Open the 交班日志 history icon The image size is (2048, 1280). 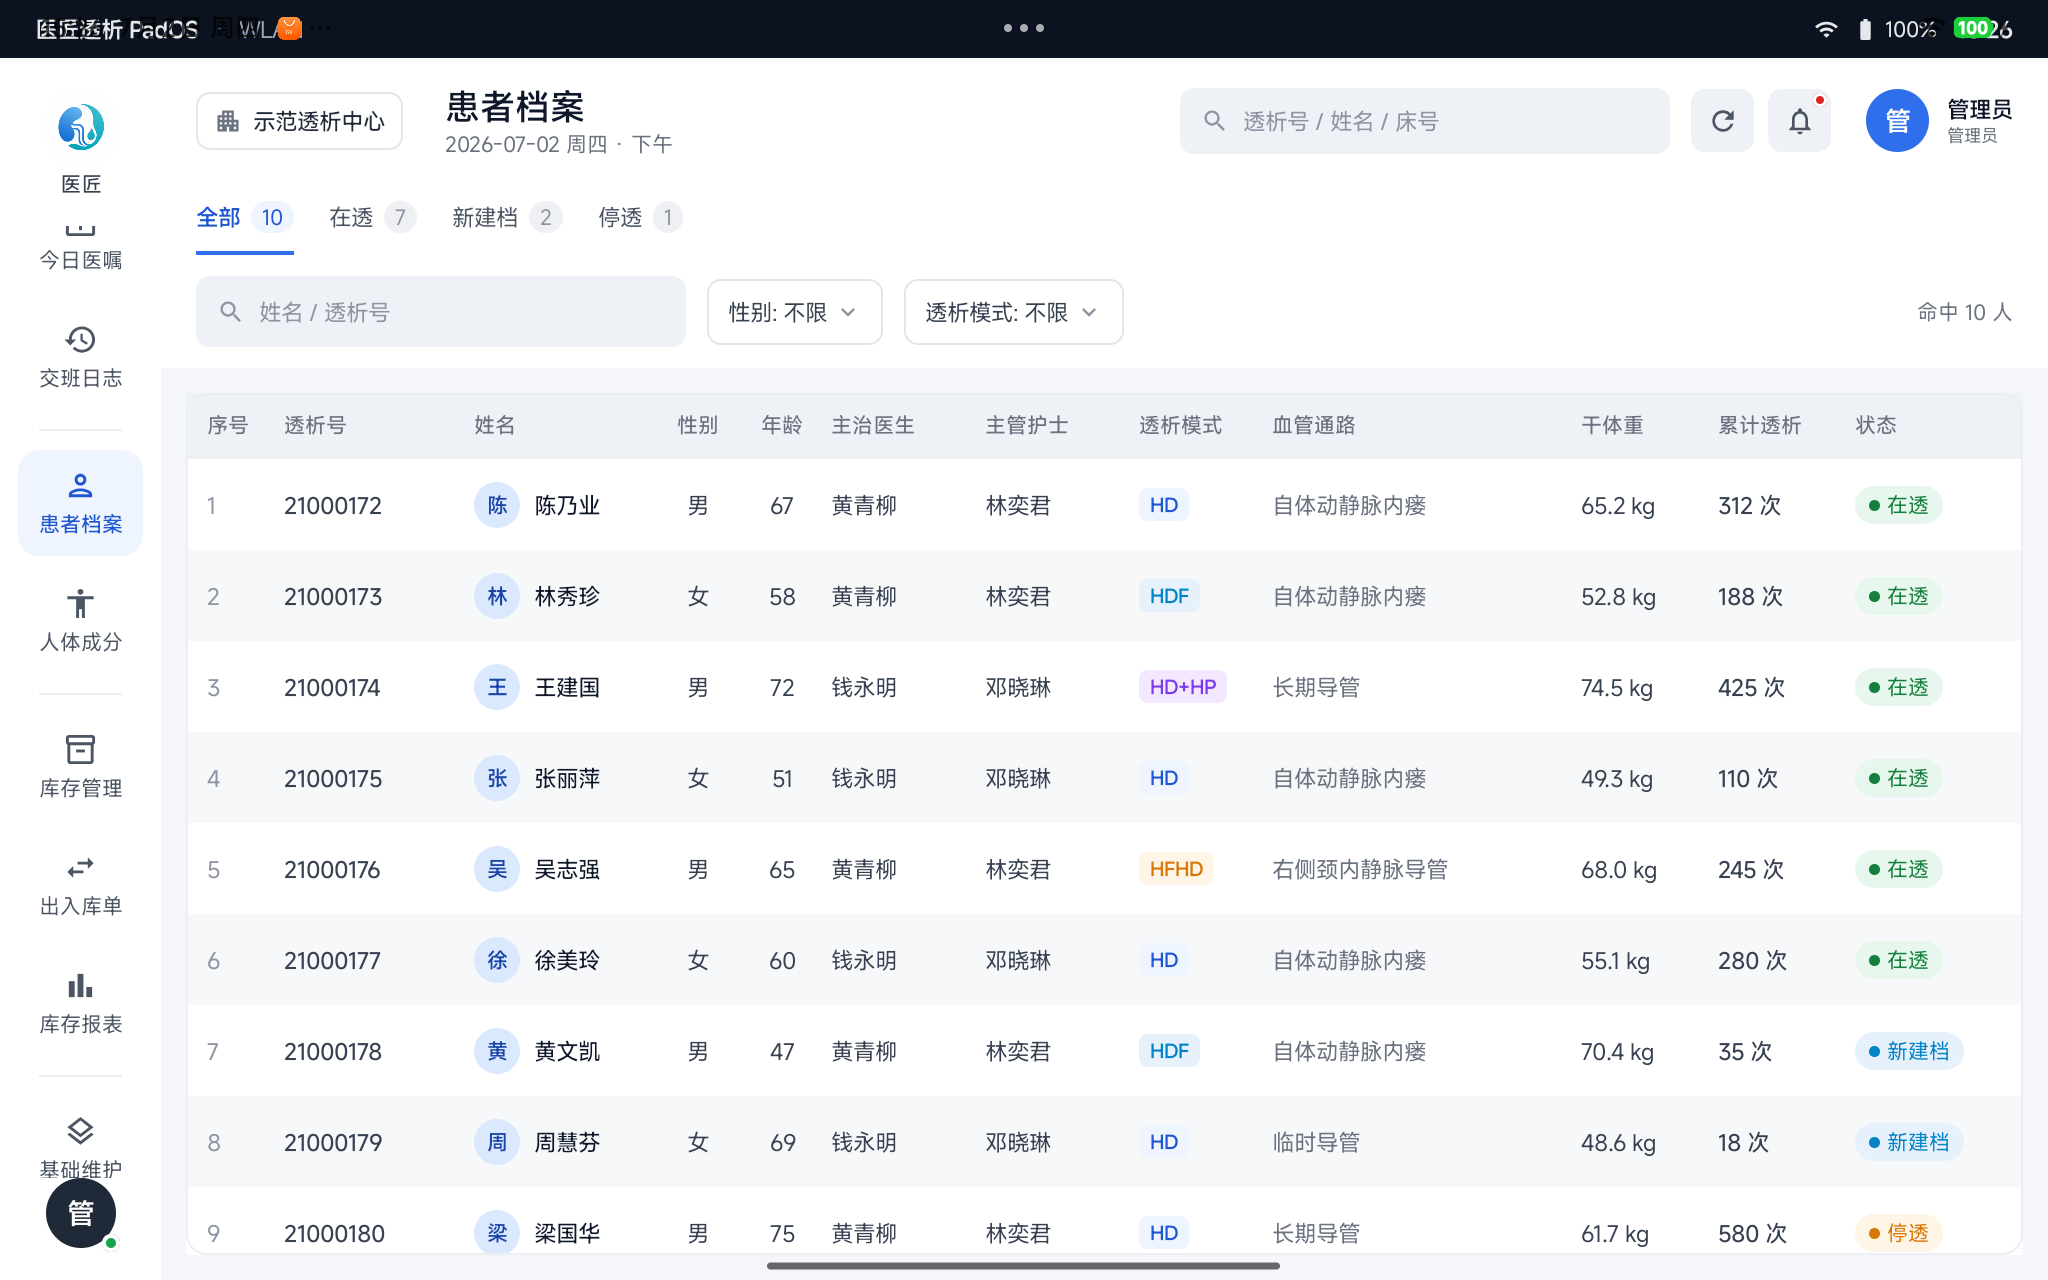[80, 340]
